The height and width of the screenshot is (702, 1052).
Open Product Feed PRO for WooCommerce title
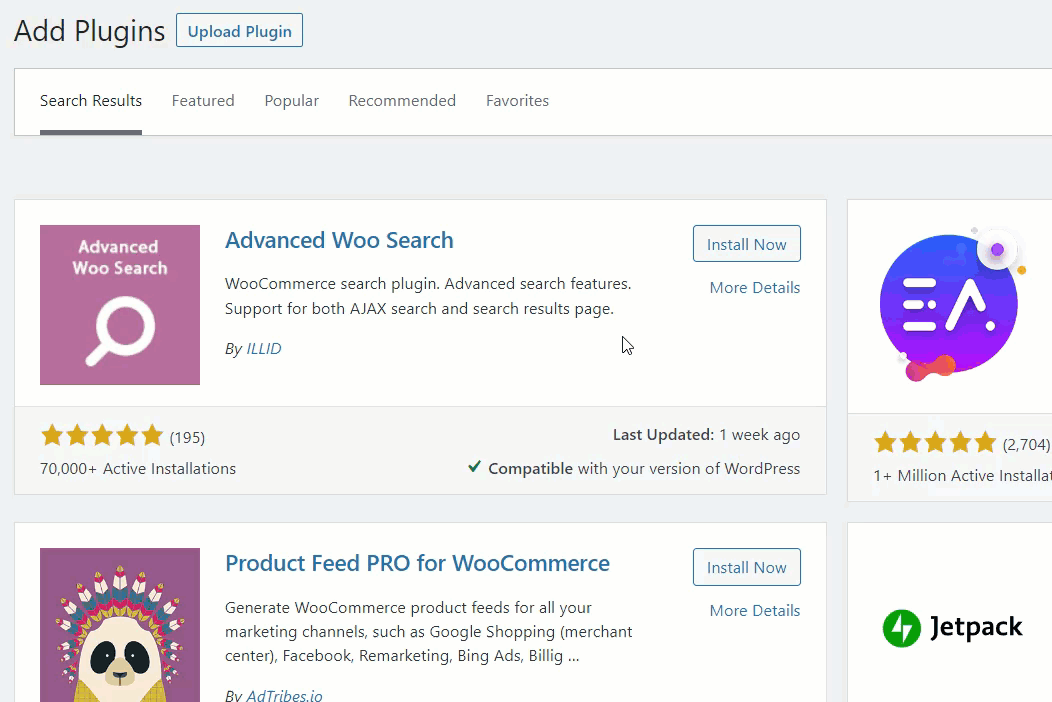coord(417,563)
